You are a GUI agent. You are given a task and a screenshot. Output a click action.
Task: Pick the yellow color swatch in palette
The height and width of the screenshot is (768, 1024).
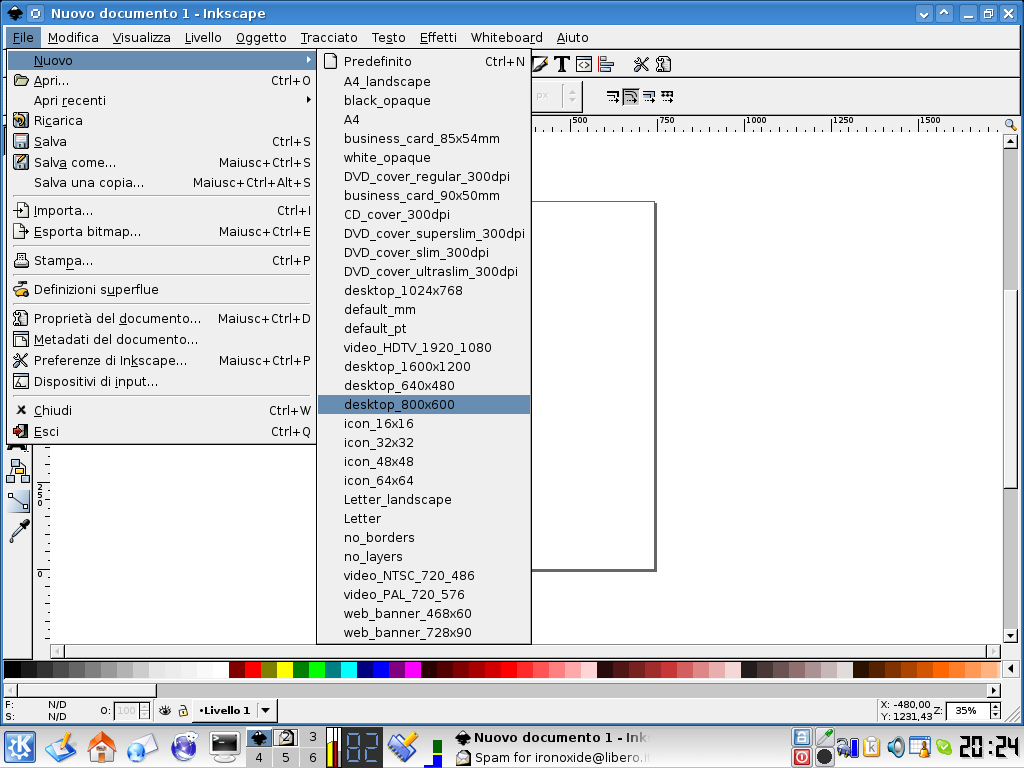click(x=285, y=670)
